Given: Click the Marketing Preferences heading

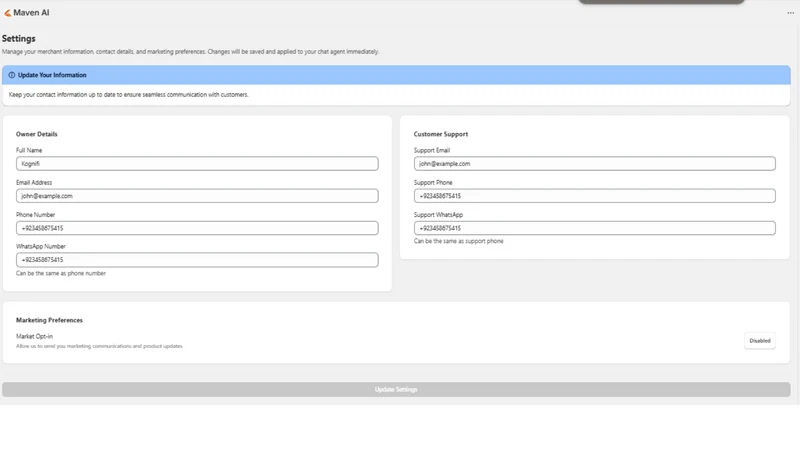Looking at the screenshot, I should click(x=49, y=320).
